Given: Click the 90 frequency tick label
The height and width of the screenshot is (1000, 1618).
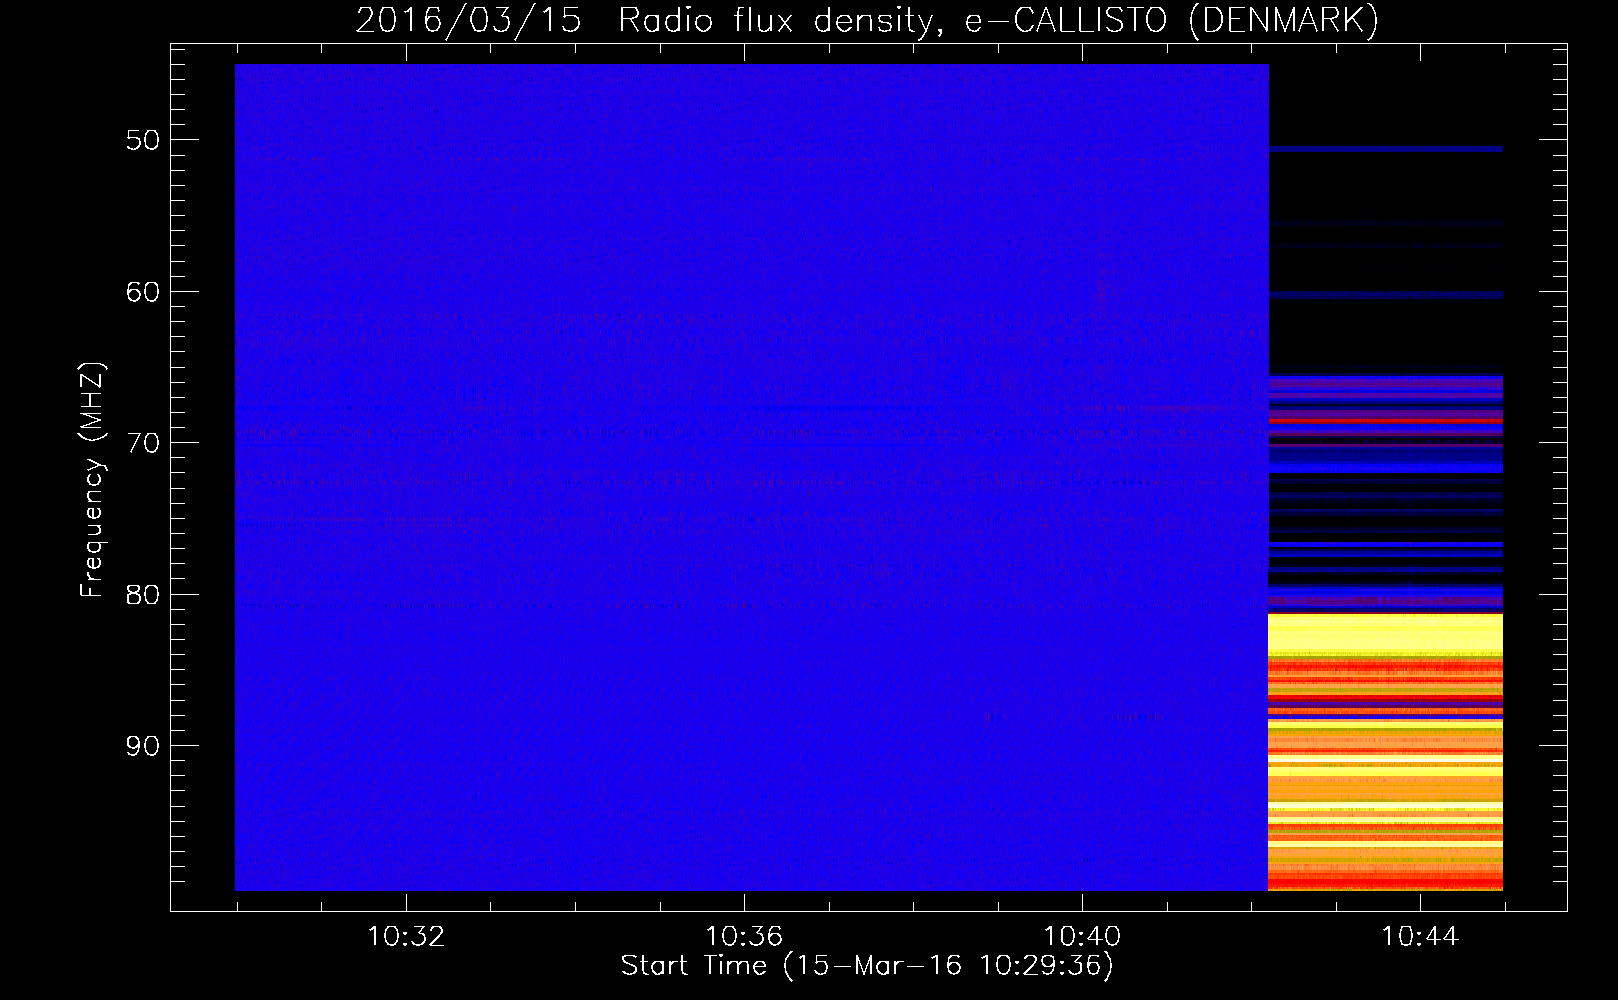Looking at the screenshot, I should [x=143, y=746].
